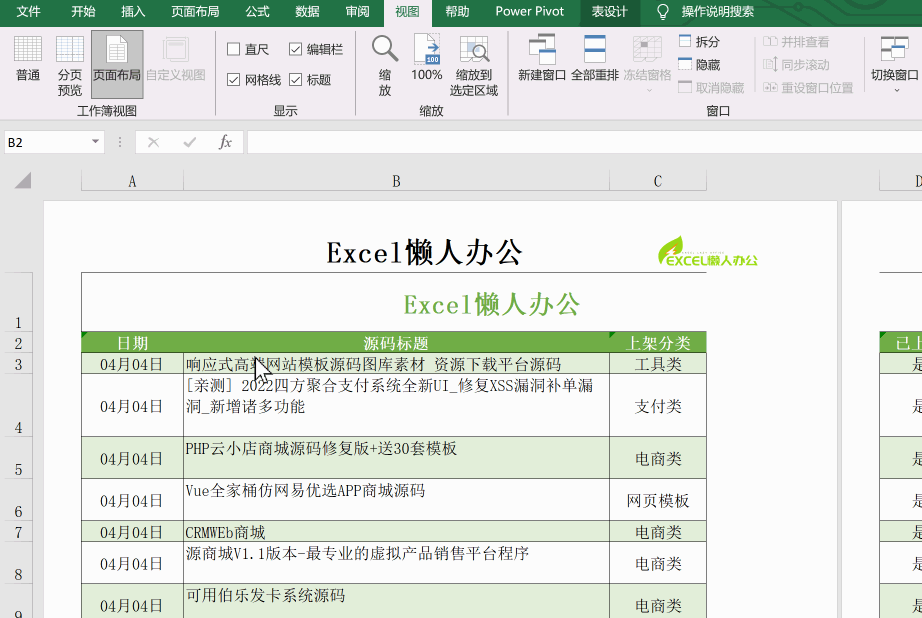This screenshot has width=922, height=618.
Task: Click the 支付类 cell
Action: click(658, 406)
